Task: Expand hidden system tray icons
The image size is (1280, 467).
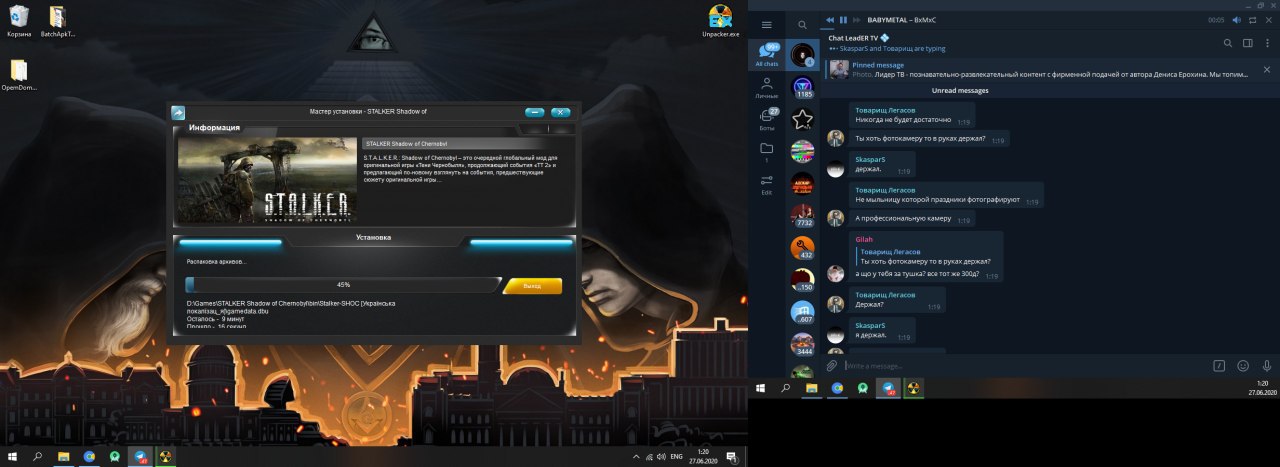Action: pos(637,456)
